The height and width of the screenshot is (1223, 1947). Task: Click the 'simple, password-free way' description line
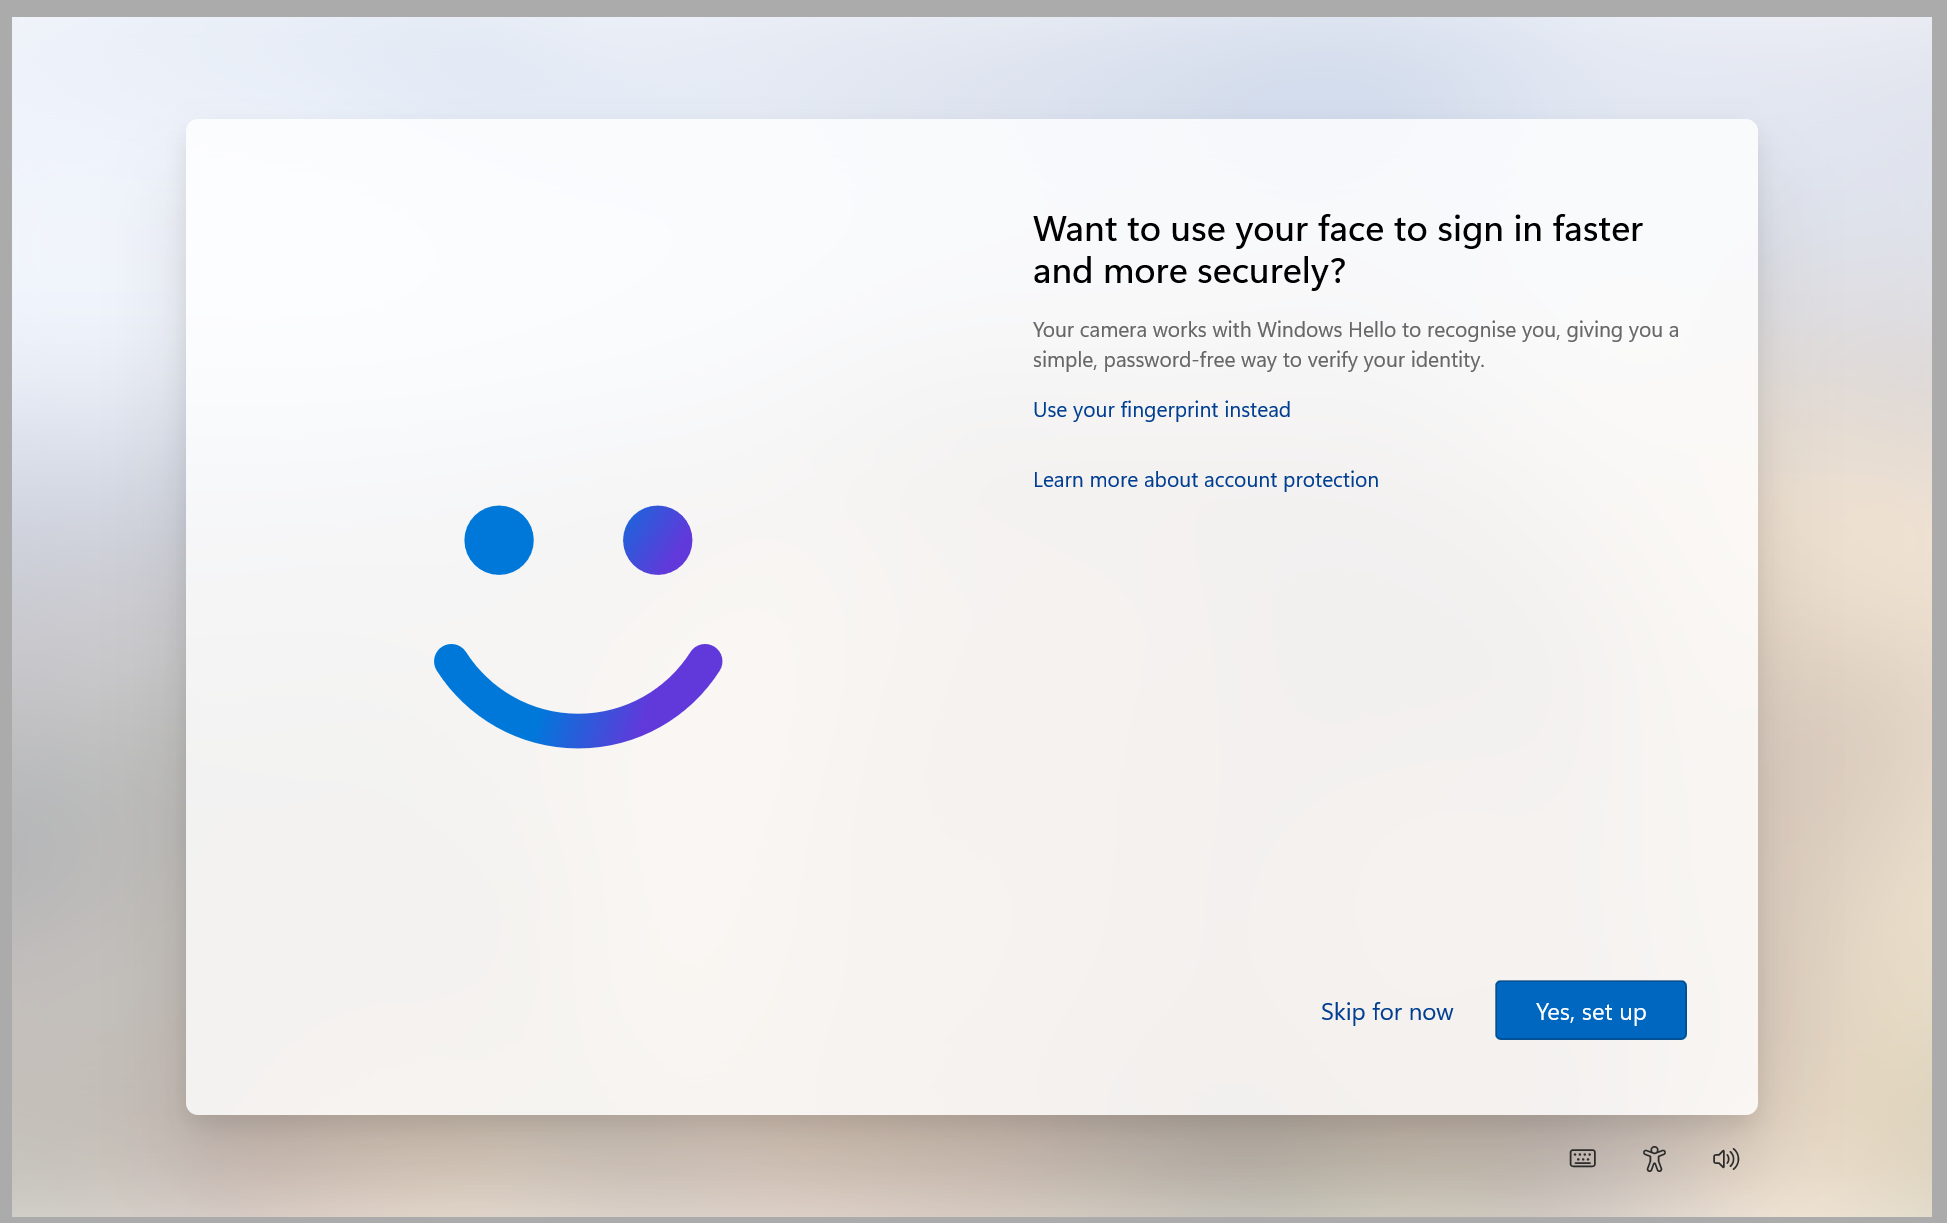pyautogui.click(x=1258, y=360)
